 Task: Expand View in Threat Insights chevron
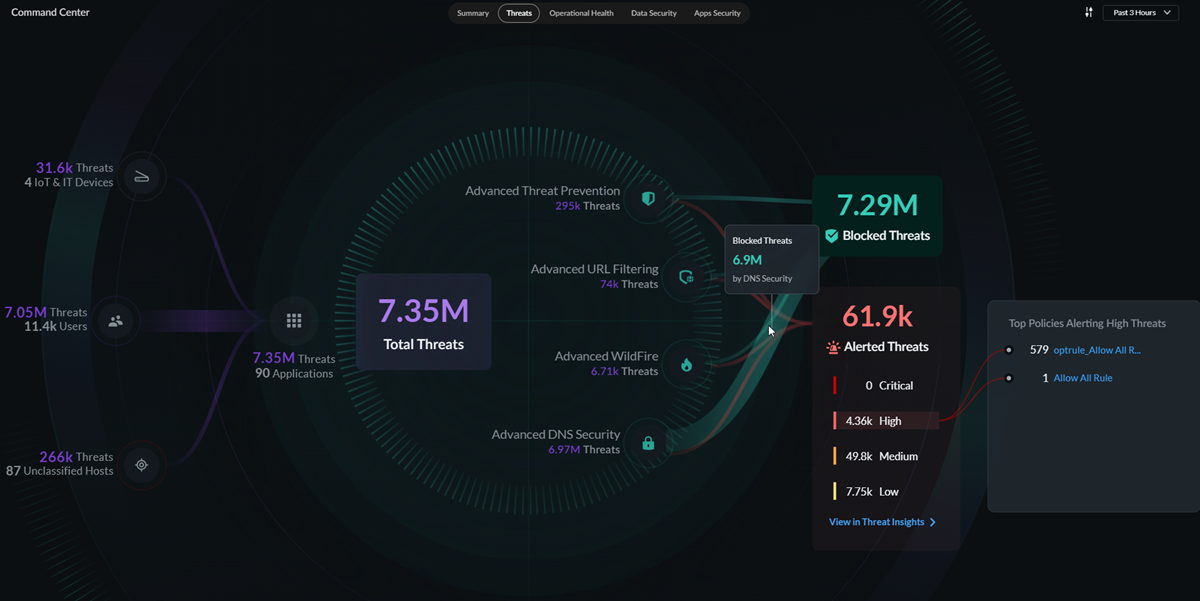[x=933, y=522]
